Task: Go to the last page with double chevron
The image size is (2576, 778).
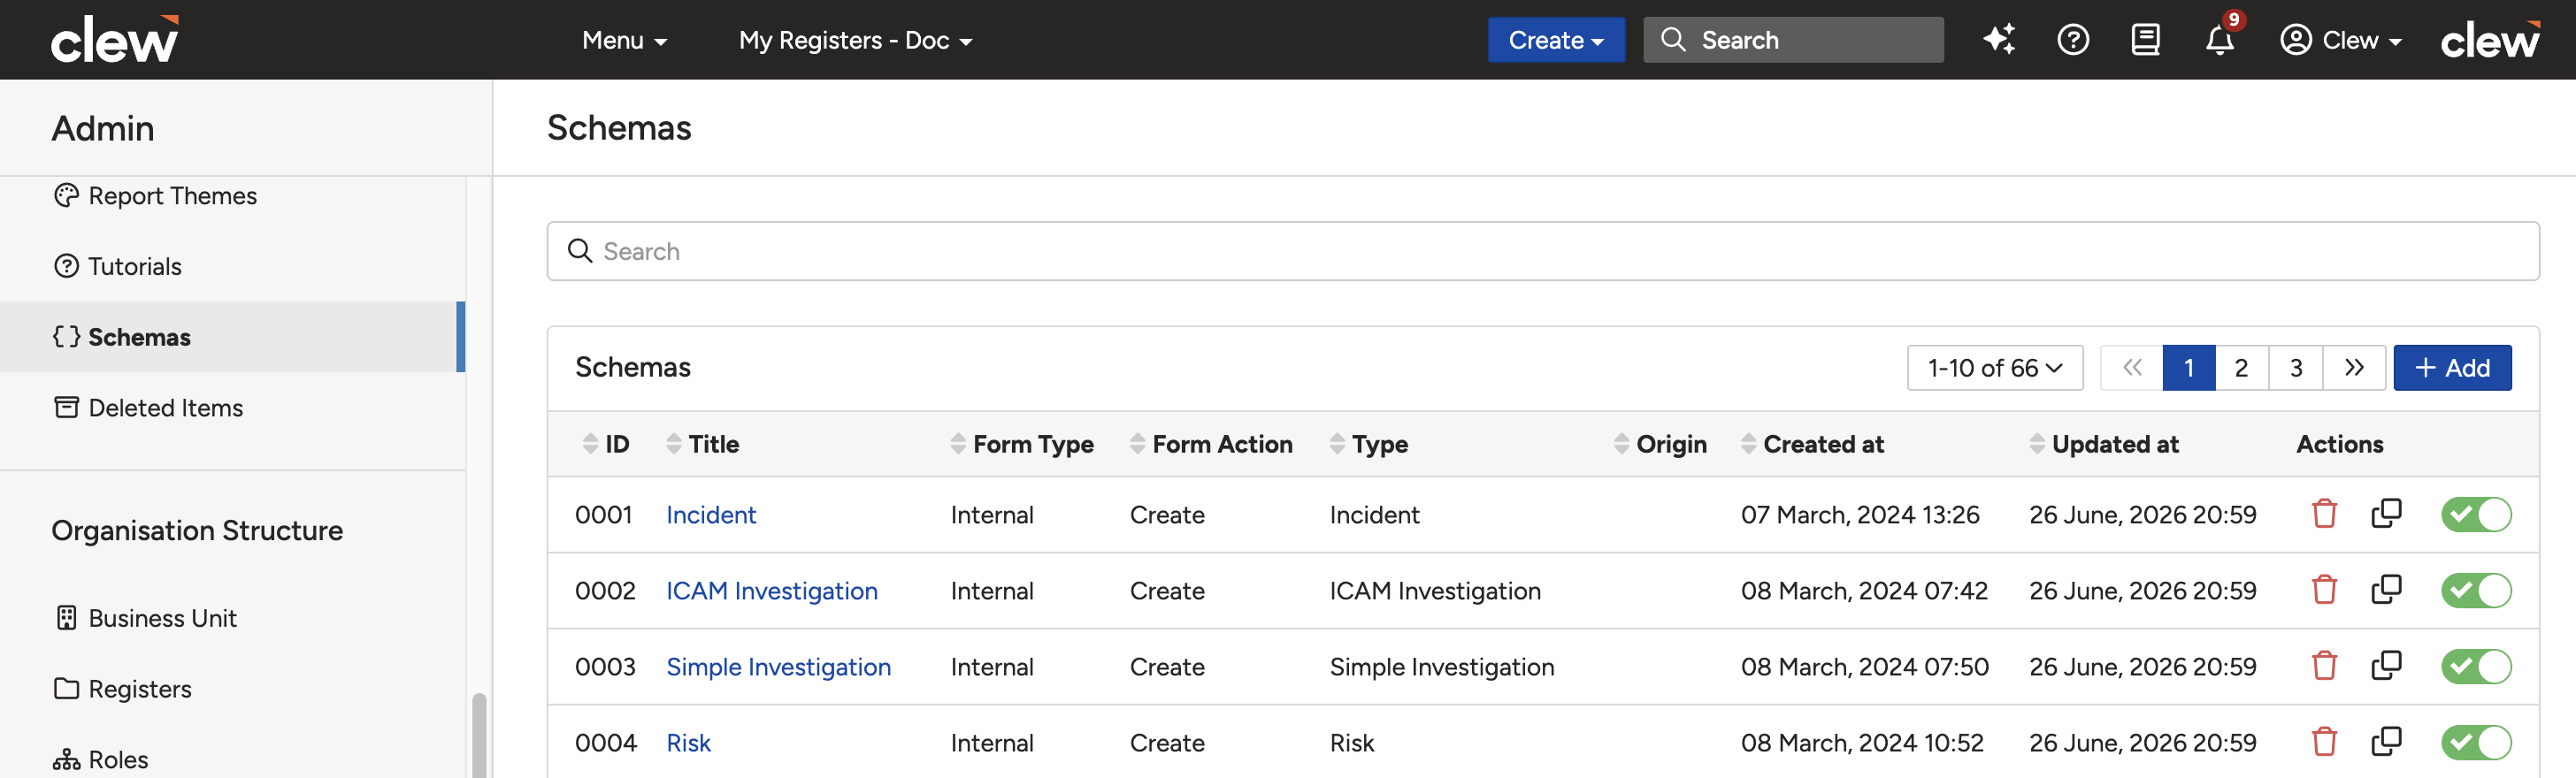Action: [2354, 368]
